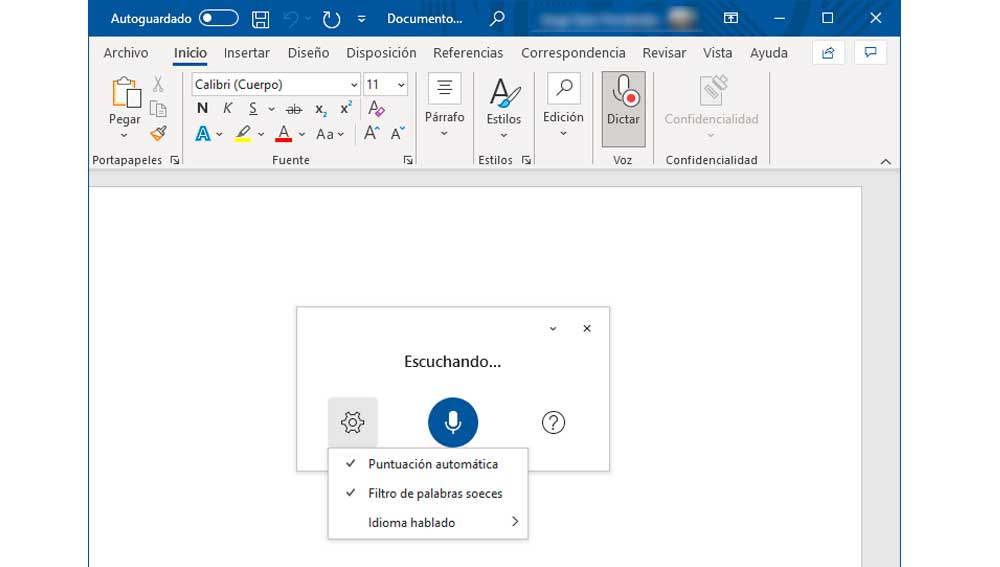The width and height of the screenshot is (1000, 567).
Task: Toggle the Autoguardado switch
Action: click(x=218, y=18)
